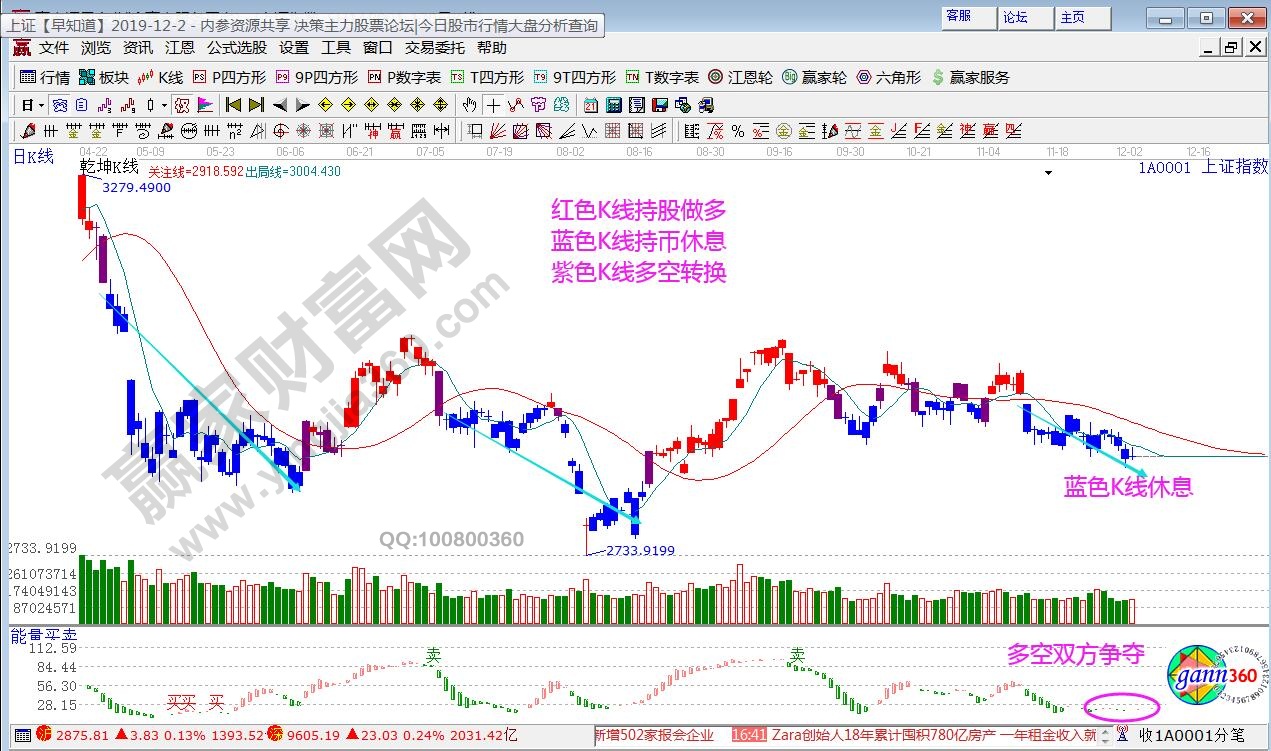Toggle the 权 adjustment button
The height and width of the screenshot is (751, 1271).
point(182,105)
